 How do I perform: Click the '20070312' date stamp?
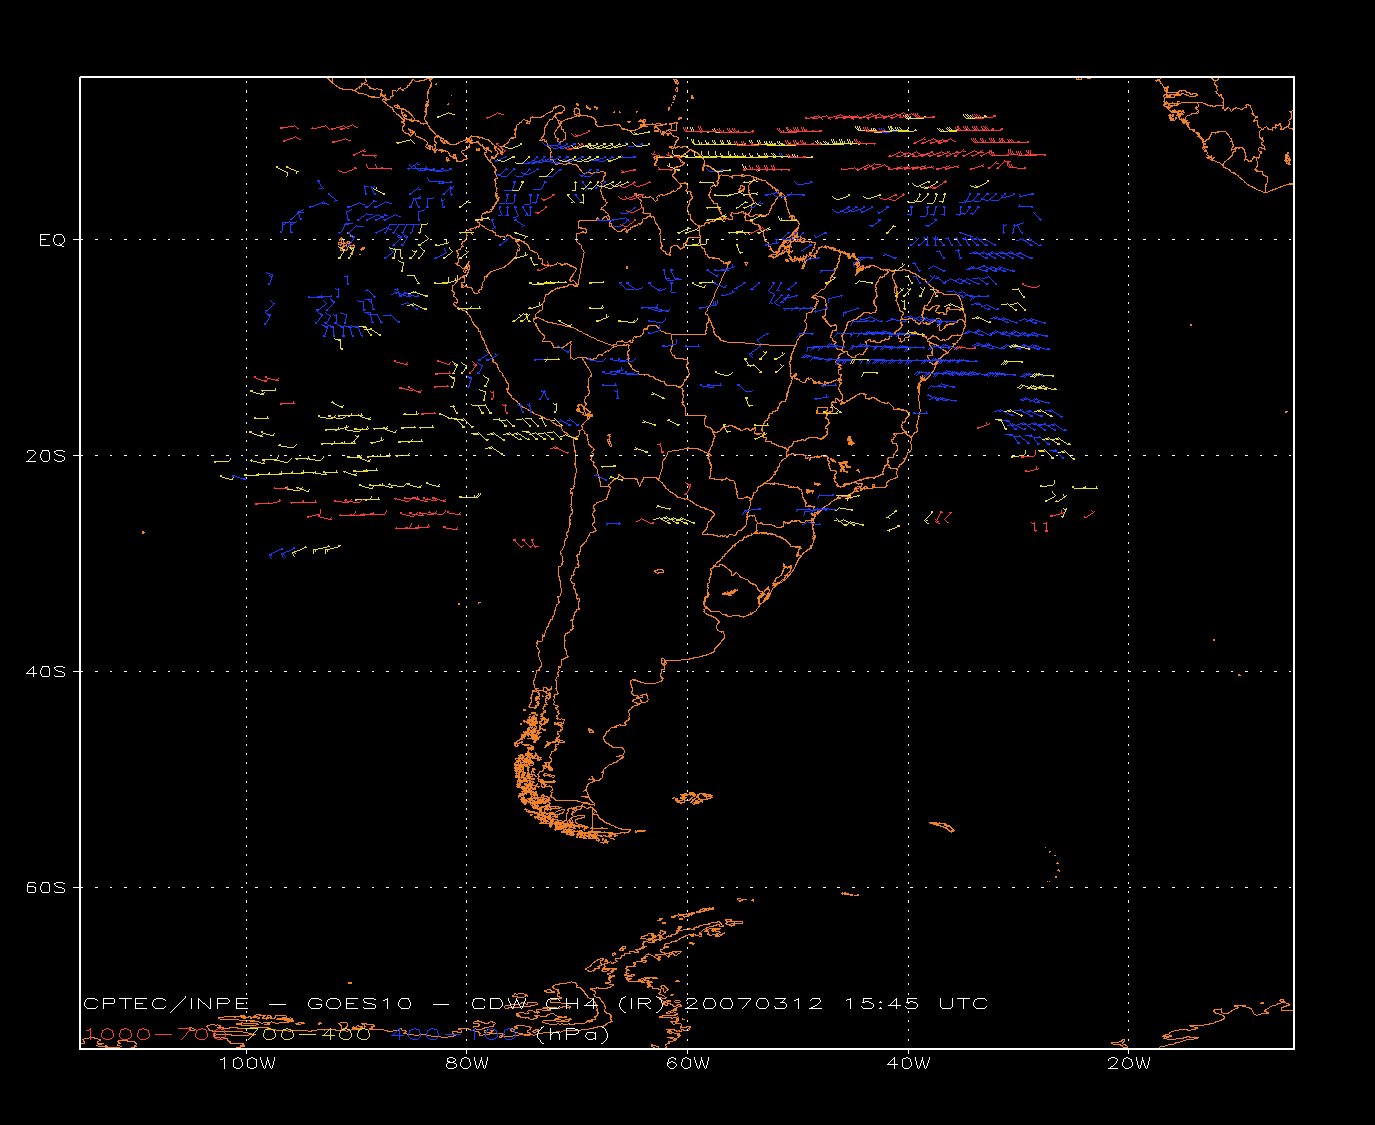755,1004
